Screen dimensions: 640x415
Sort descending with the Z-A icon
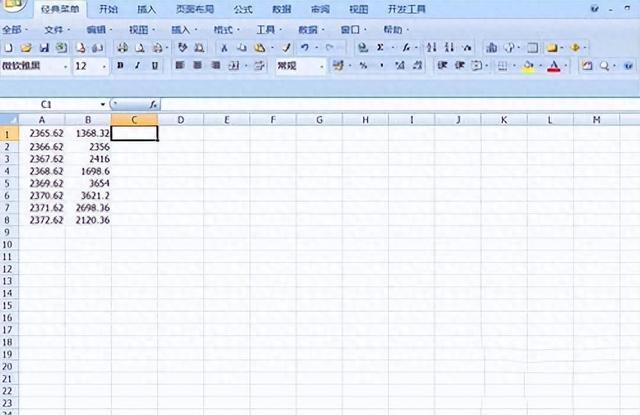pos(449,48)
